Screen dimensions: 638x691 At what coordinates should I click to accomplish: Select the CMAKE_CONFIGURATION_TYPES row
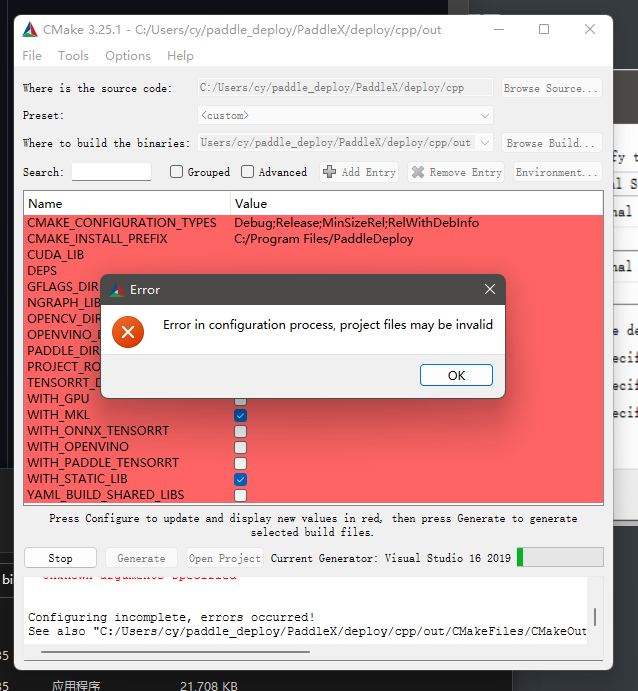point(313,223)
